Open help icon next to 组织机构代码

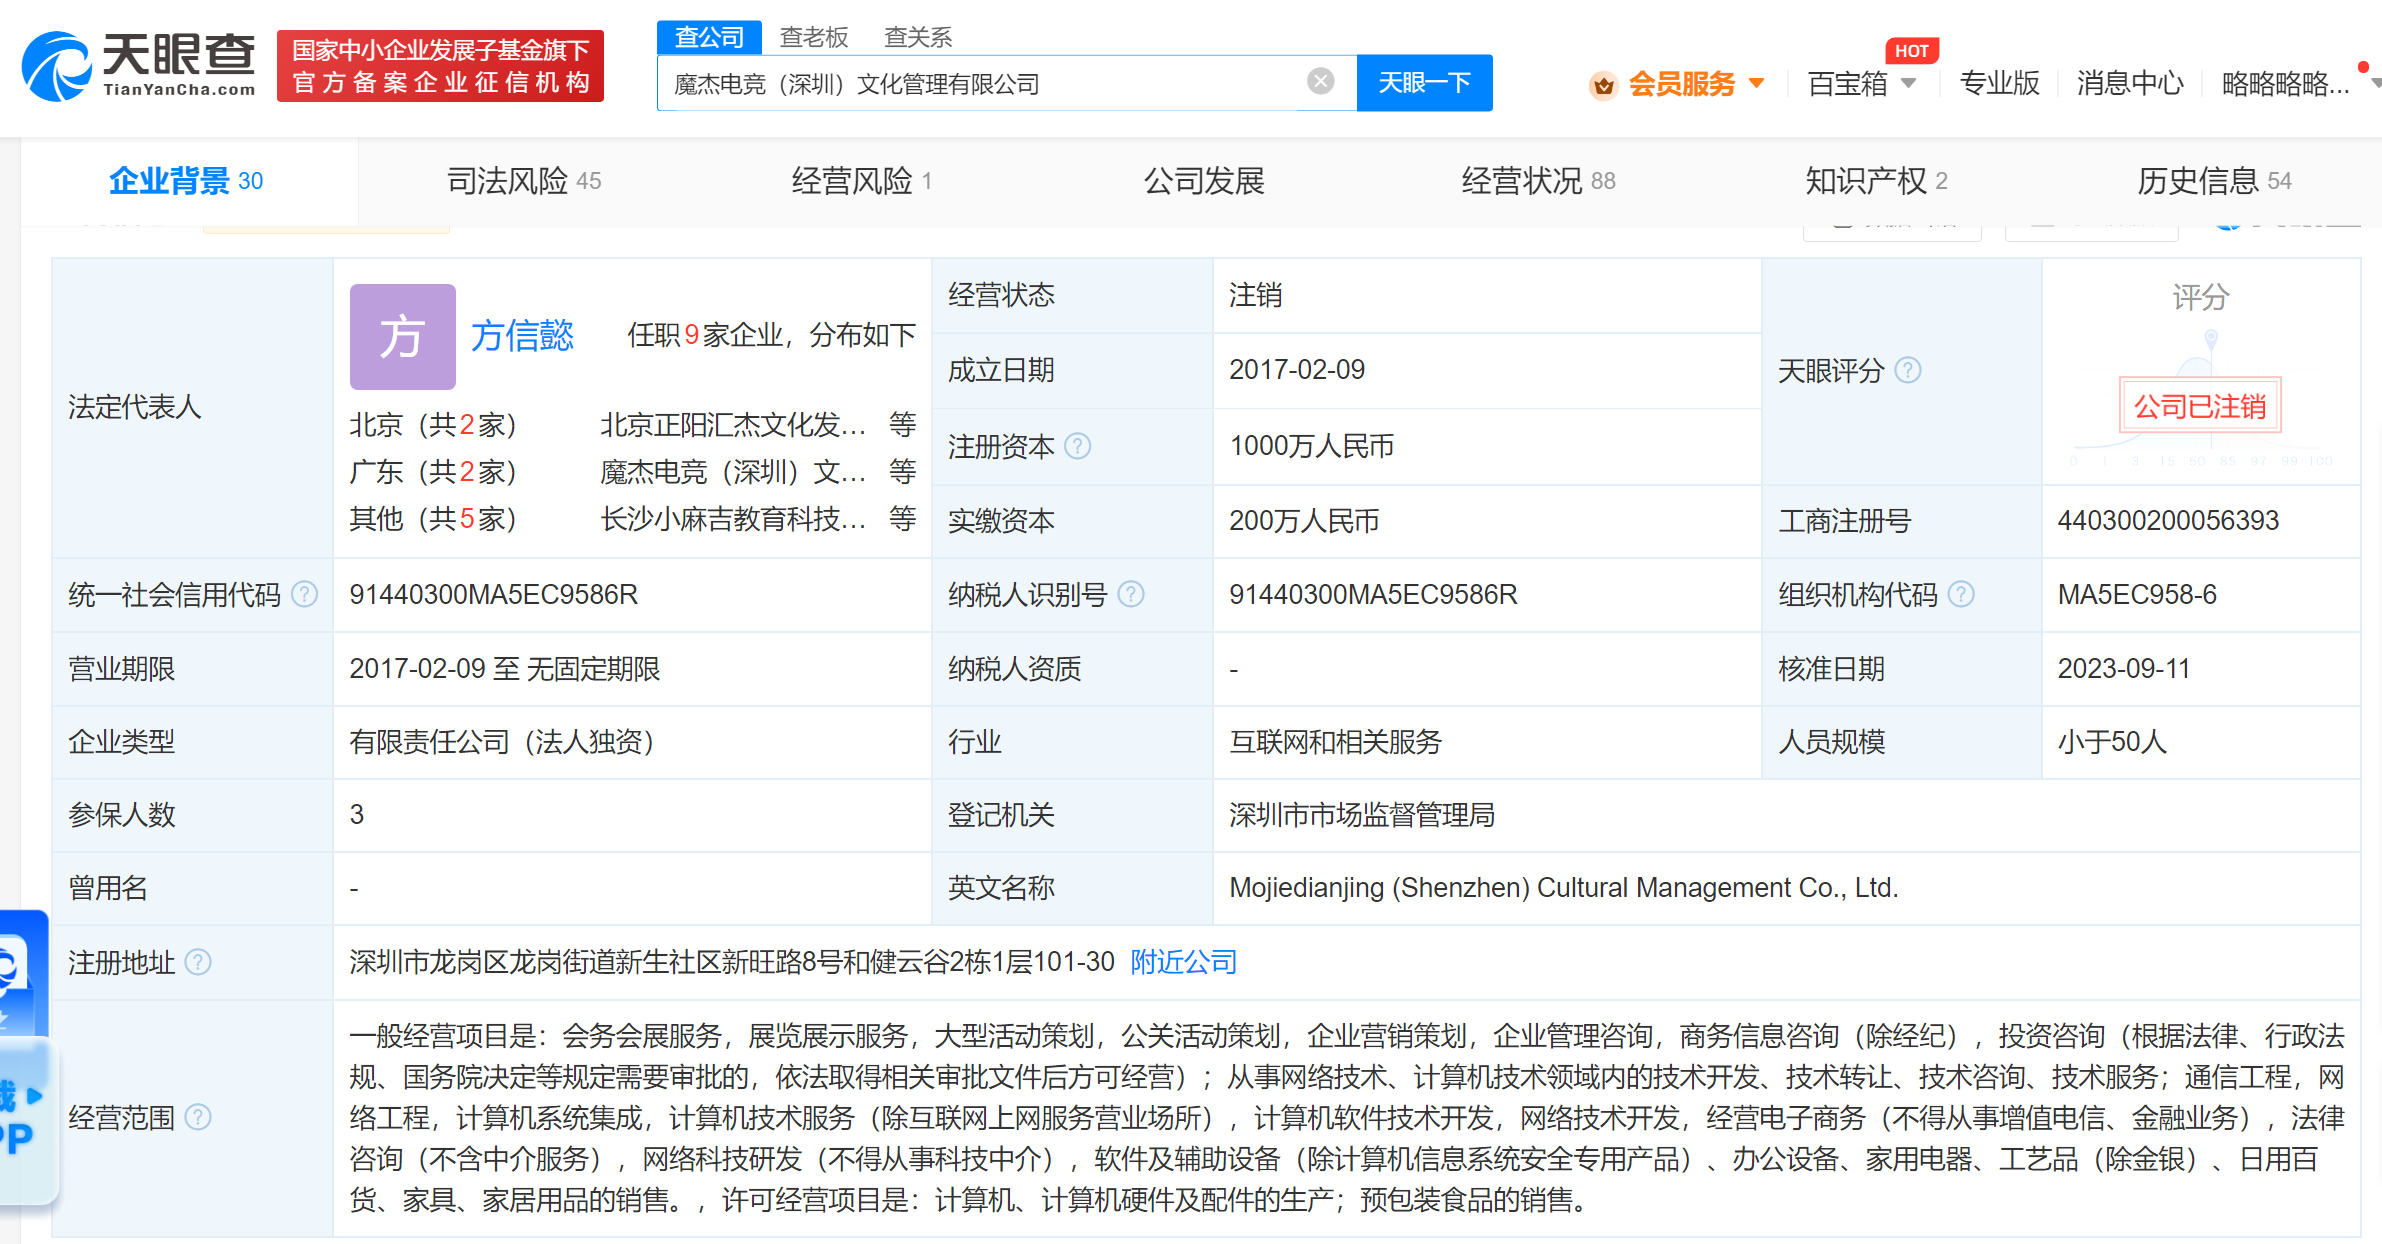pyautogui.click(x=1962, y=594)
